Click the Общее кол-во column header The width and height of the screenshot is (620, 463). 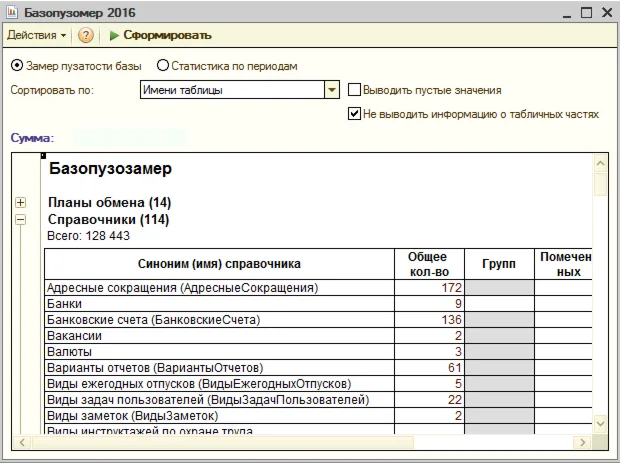[x=427, y=264]
